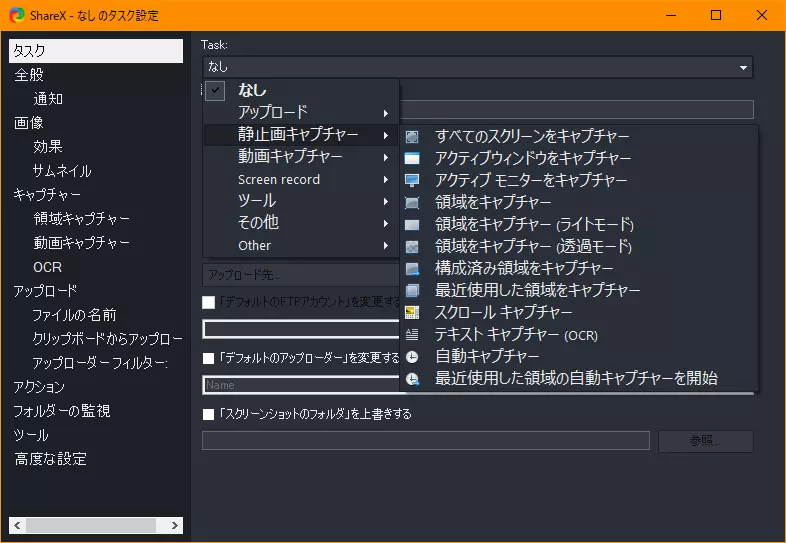Click the ShareX logo in title bar
Image resolution: width=786 pixels, height=543 pixels.
click(17, 15)
